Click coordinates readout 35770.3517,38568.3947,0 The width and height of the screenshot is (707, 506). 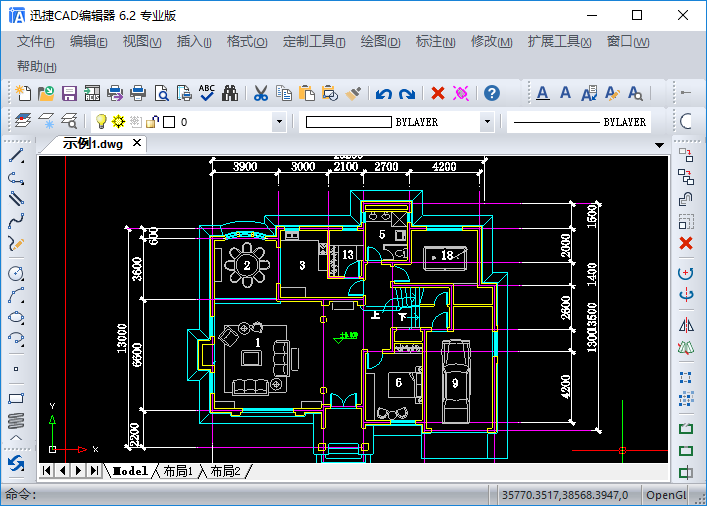565,495
